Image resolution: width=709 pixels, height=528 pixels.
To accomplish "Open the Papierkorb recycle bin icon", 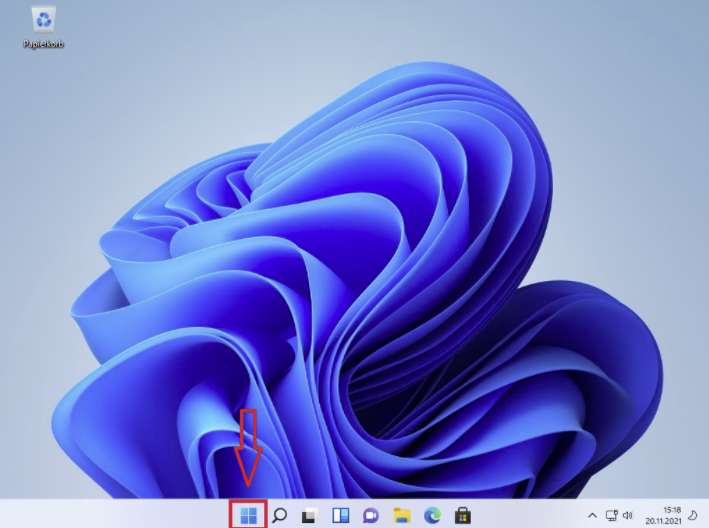I will (x=44, y=20).
